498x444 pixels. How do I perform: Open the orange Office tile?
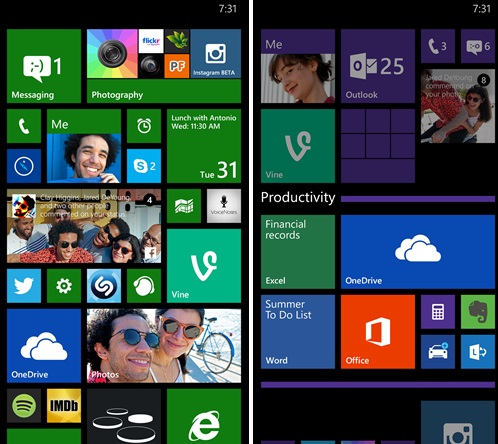(378, 332)
